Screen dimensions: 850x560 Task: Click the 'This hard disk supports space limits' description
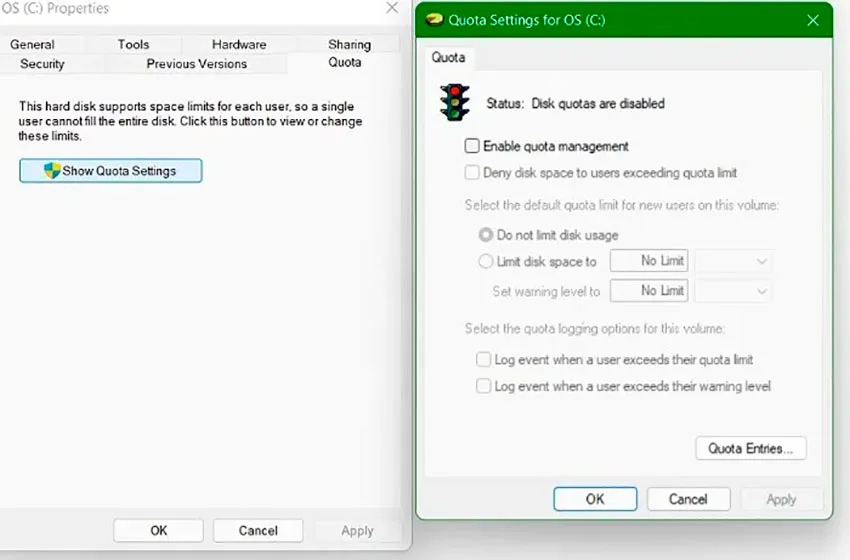190,121
